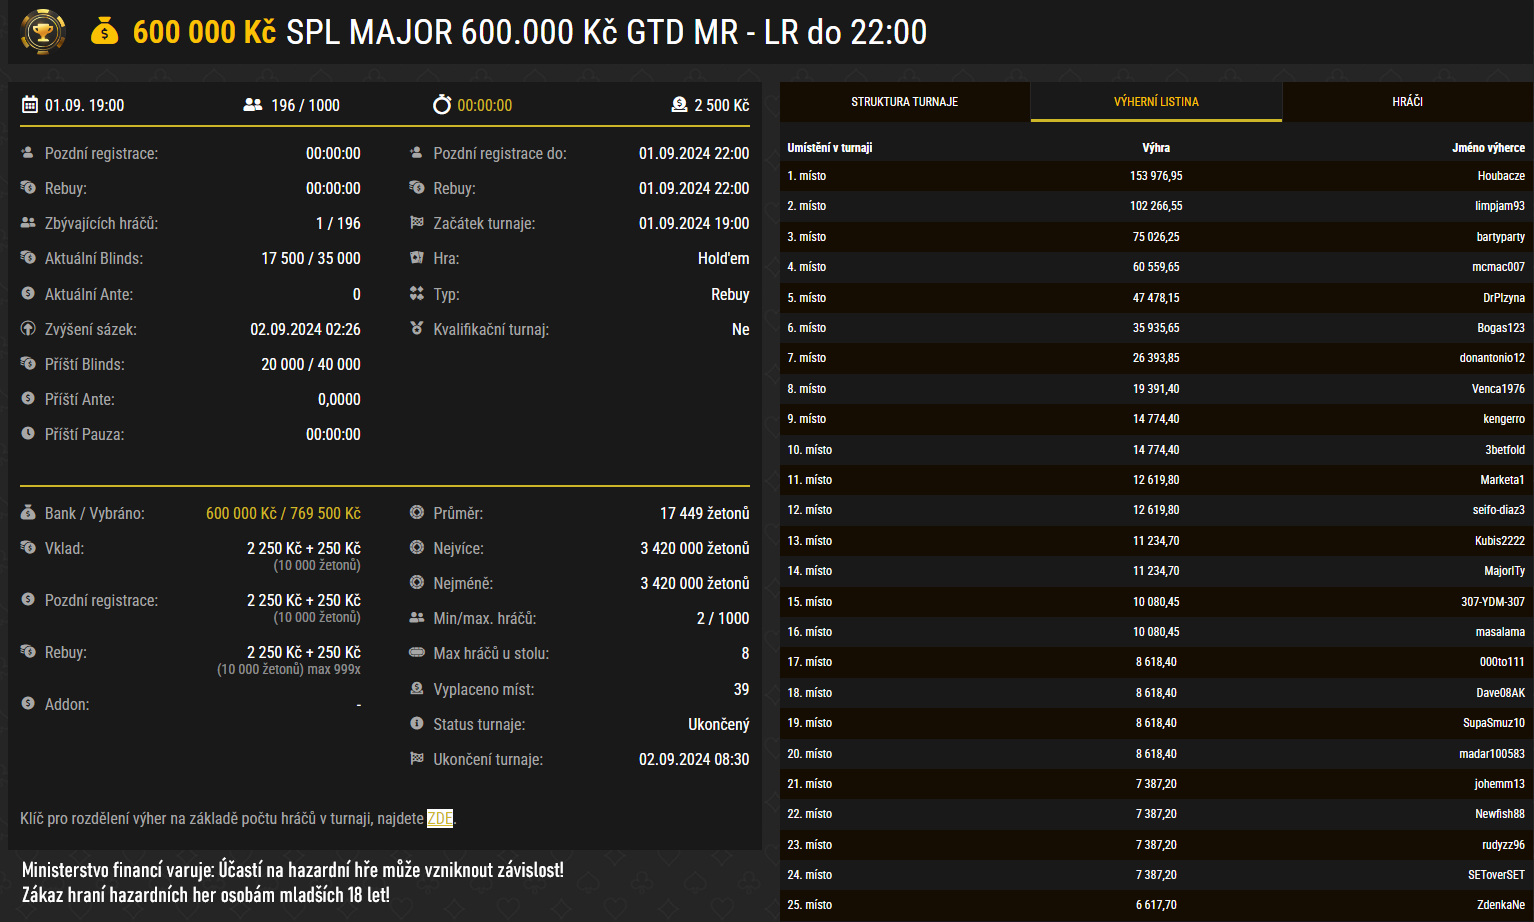Screen dimensions: 1534x922
Task: Select player Venca1976
Action: click(x=1498, y=389)
